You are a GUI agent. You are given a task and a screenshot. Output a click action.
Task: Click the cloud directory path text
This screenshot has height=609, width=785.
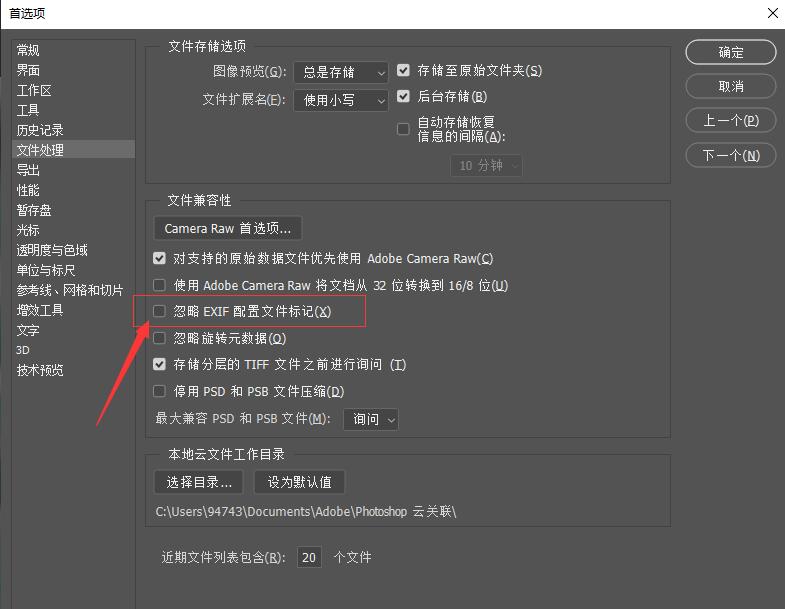tap(306, 511)
